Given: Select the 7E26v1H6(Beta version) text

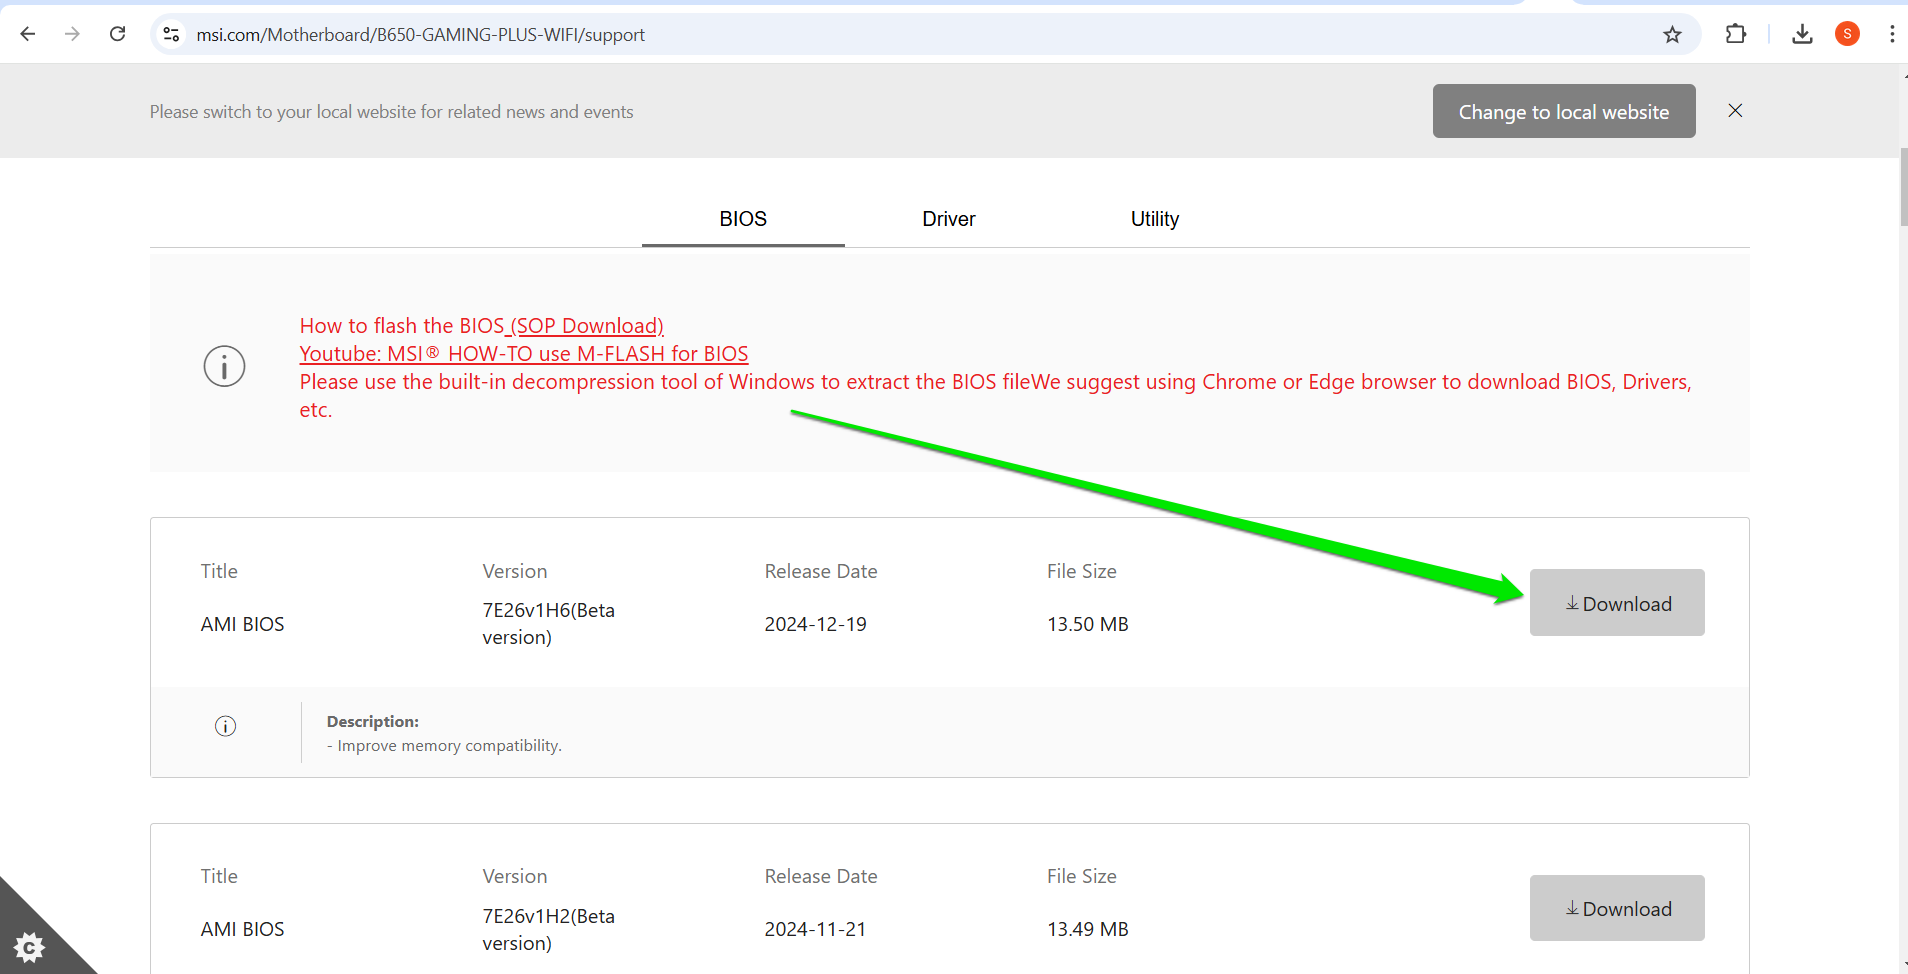Looking at the screenshot, I should coord(548,624).
